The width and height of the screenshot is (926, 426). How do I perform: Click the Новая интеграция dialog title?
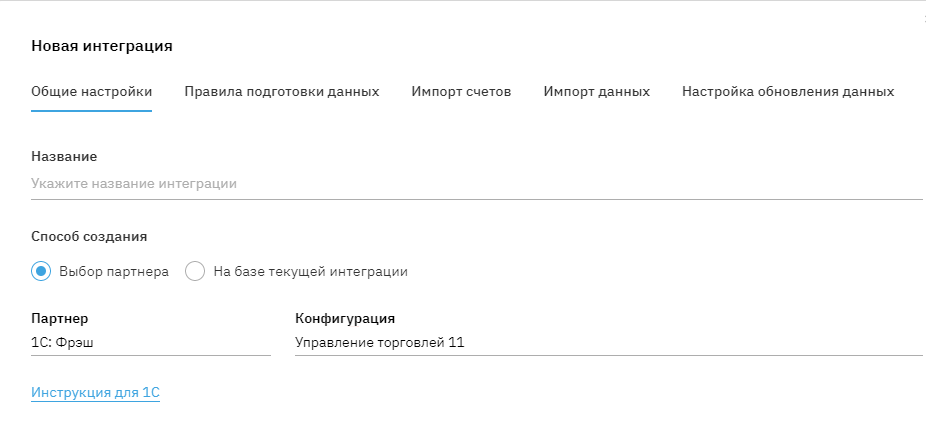coord(102,46)
